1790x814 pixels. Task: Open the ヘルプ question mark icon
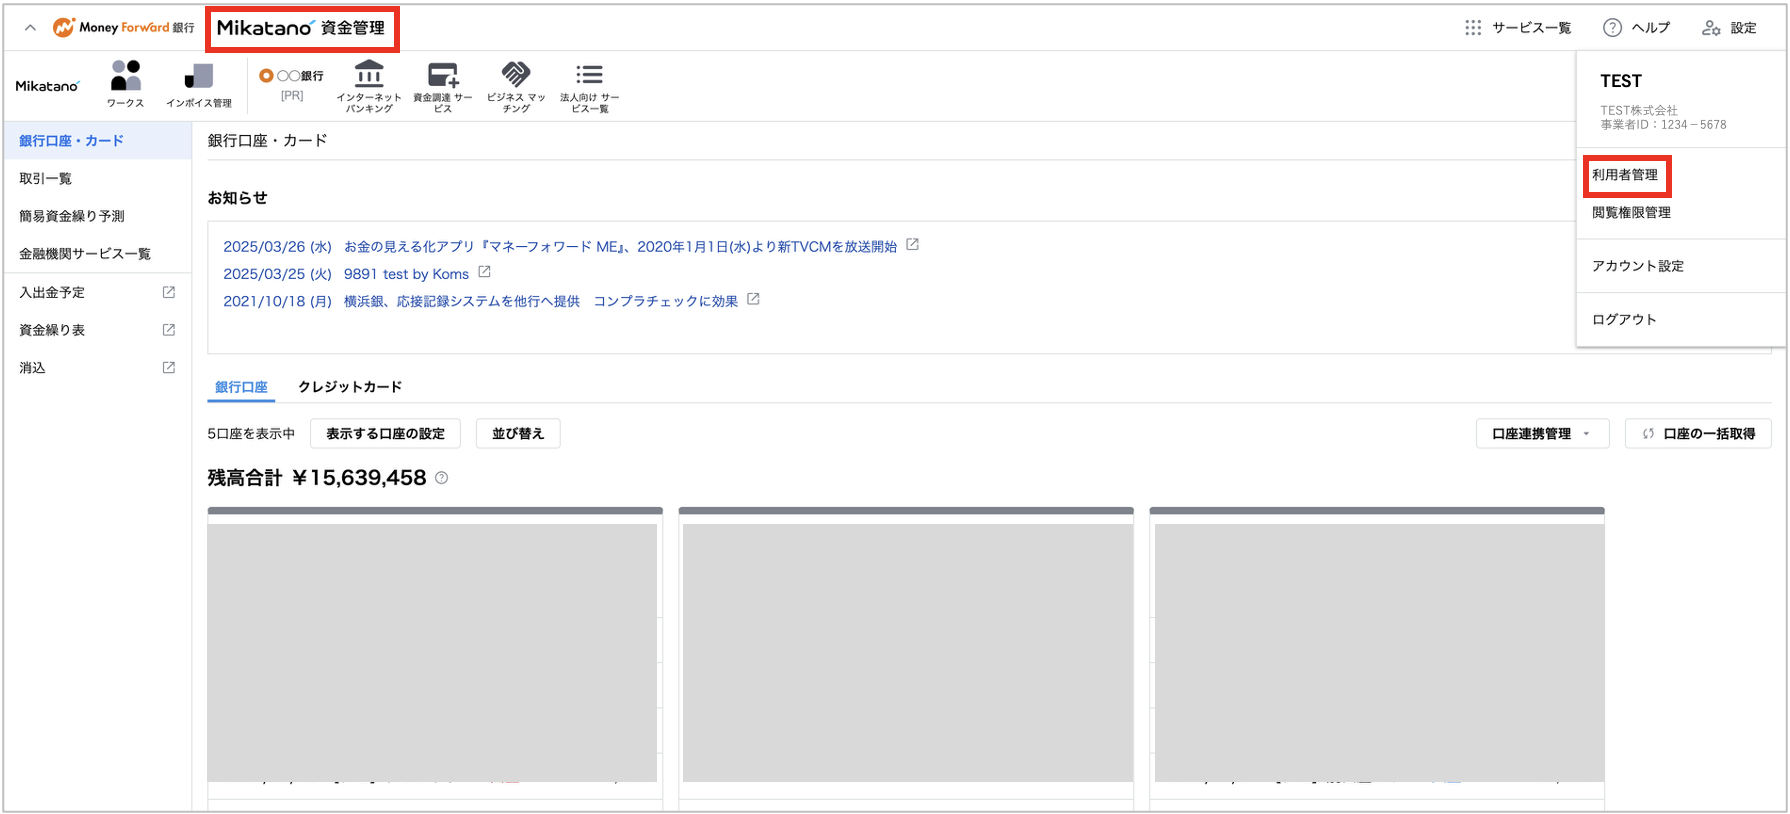[x=1612, y=28]
